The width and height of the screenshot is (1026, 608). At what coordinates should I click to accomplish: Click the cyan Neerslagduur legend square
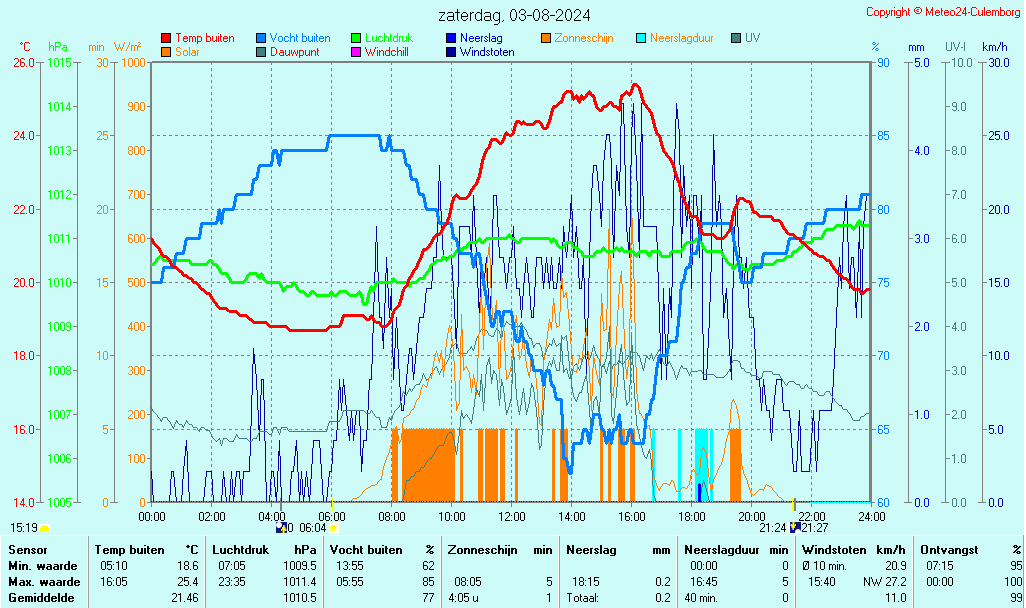(641, 38)
